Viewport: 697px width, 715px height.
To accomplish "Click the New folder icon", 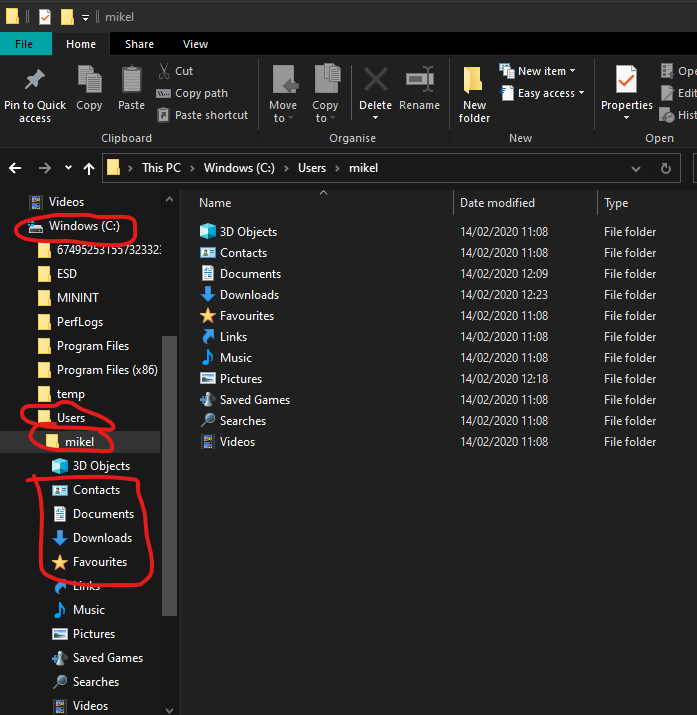I will point(473,80).
